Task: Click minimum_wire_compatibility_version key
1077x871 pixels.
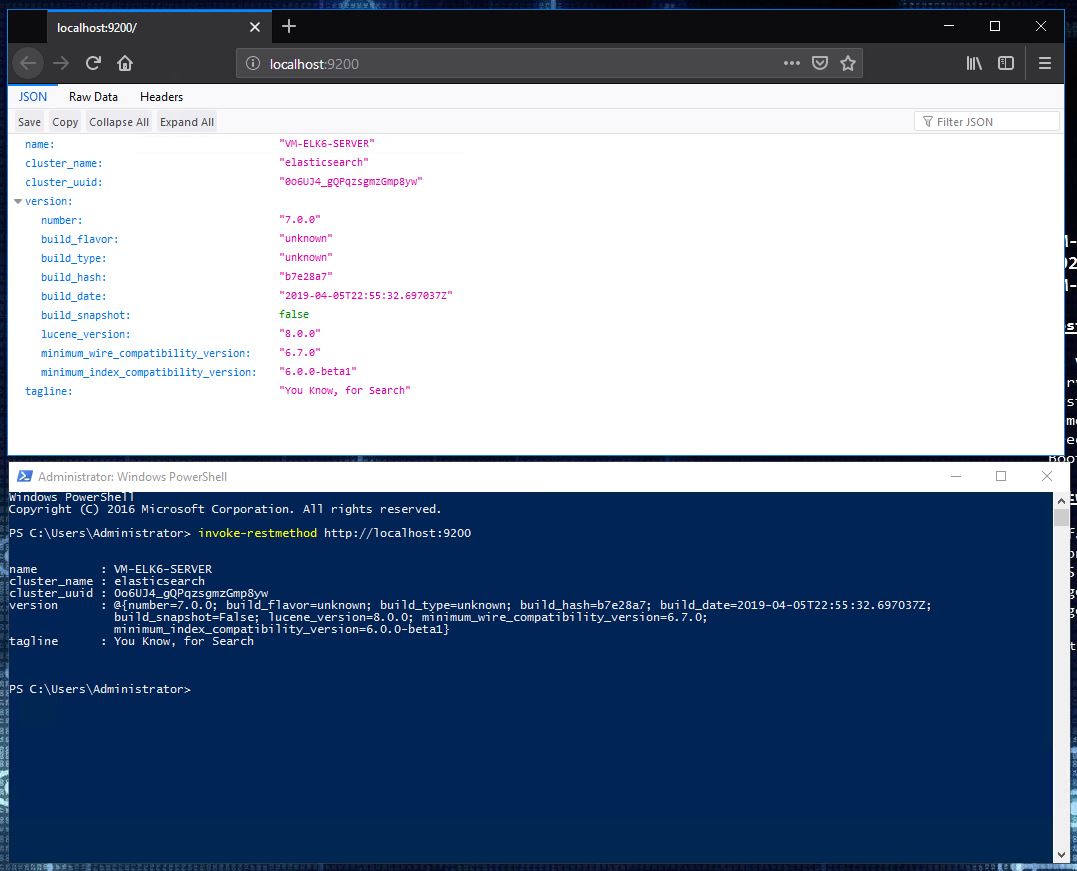Action: [x=146, y=353]
